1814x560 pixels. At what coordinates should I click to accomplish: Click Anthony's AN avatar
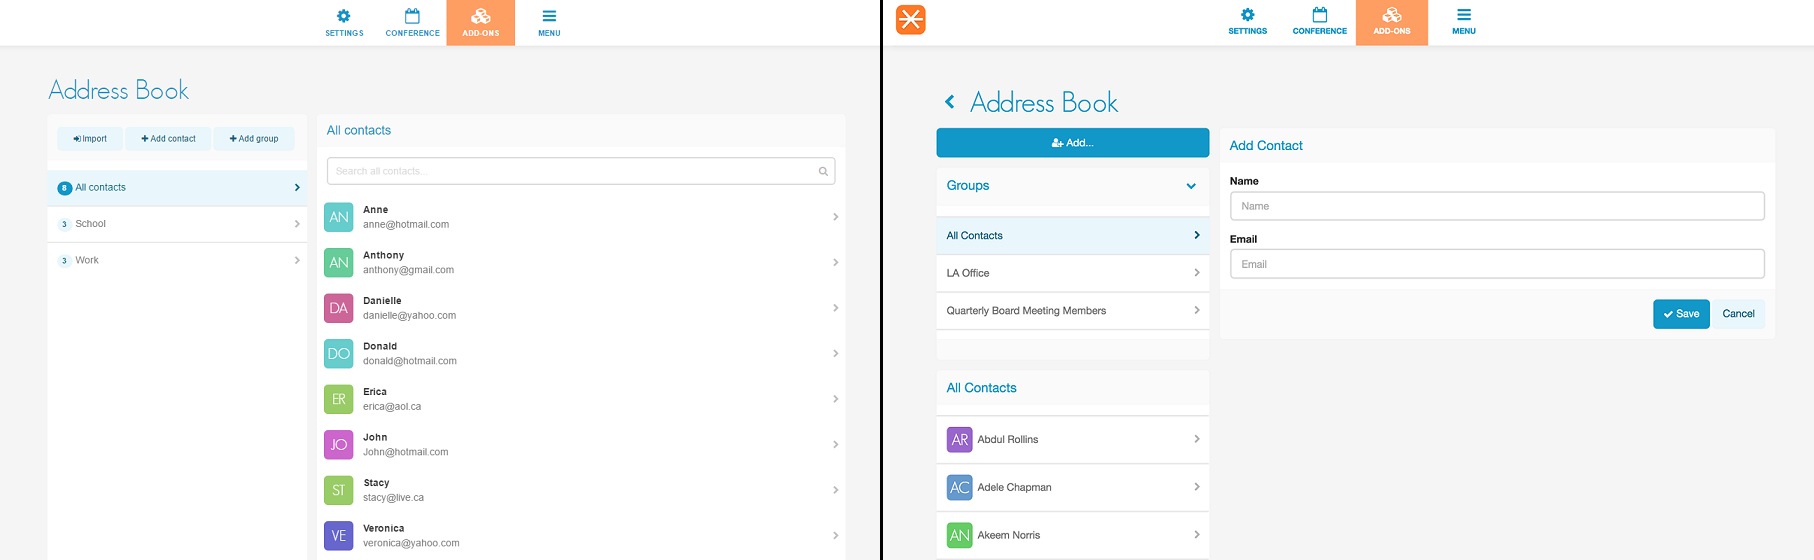(x=339, y=262)
